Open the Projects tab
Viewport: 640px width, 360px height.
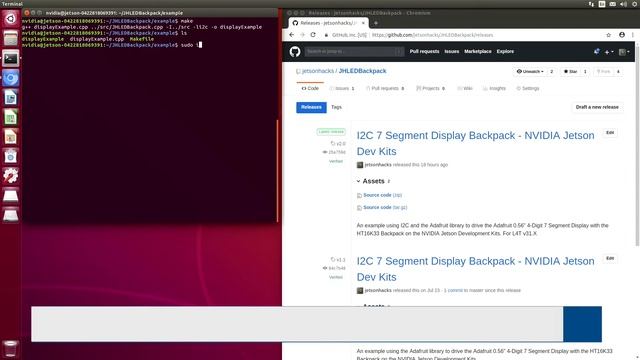[431, 88]
